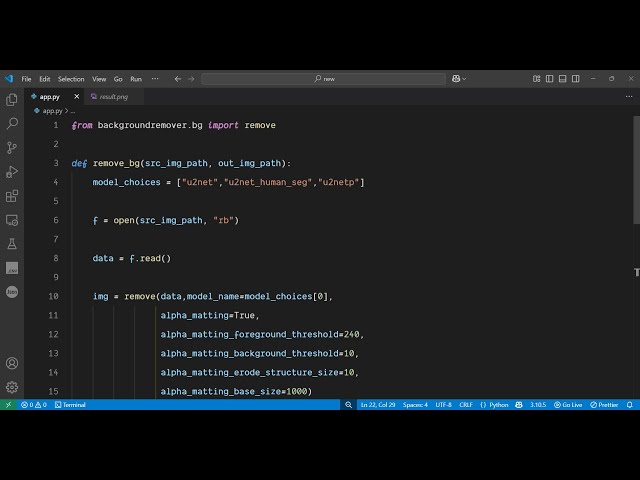The image size is (640, 480).
Task: Click line number 3 in gutter
Action: pos(56,163)
